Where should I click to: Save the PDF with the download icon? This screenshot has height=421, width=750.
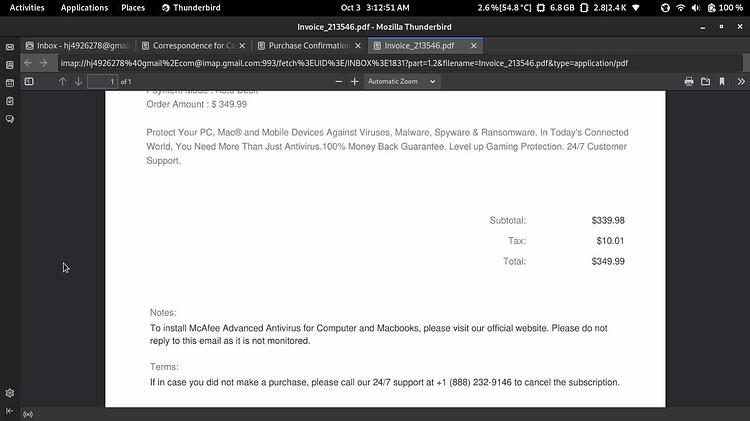coord(706,82)
